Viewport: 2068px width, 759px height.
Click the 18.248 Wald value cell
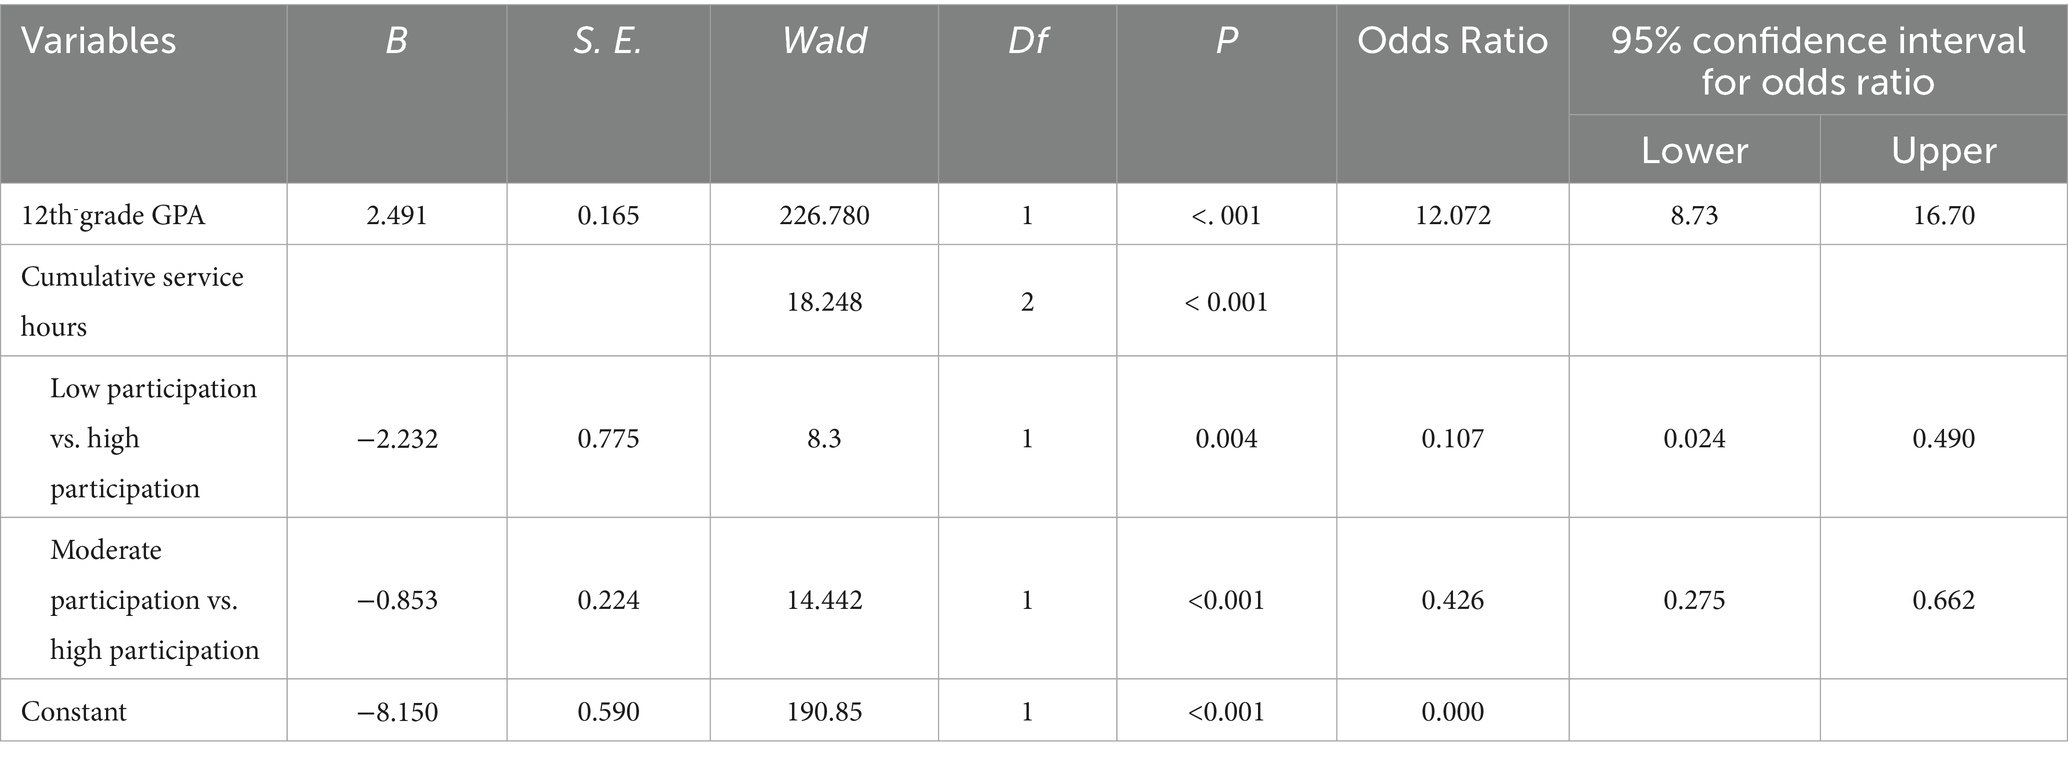point(824,302)
